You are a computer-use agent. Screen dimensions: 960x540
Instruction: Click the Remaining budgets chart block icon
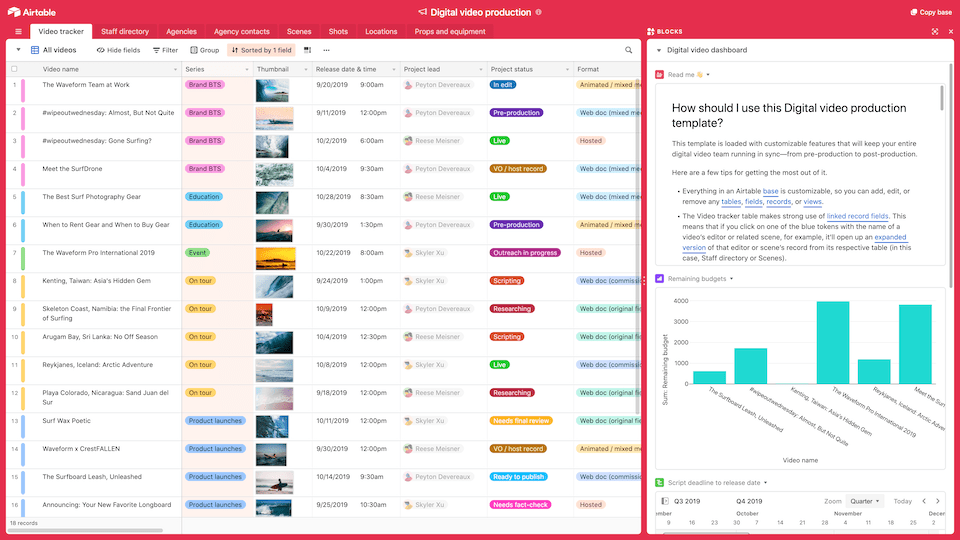(659, 279)
